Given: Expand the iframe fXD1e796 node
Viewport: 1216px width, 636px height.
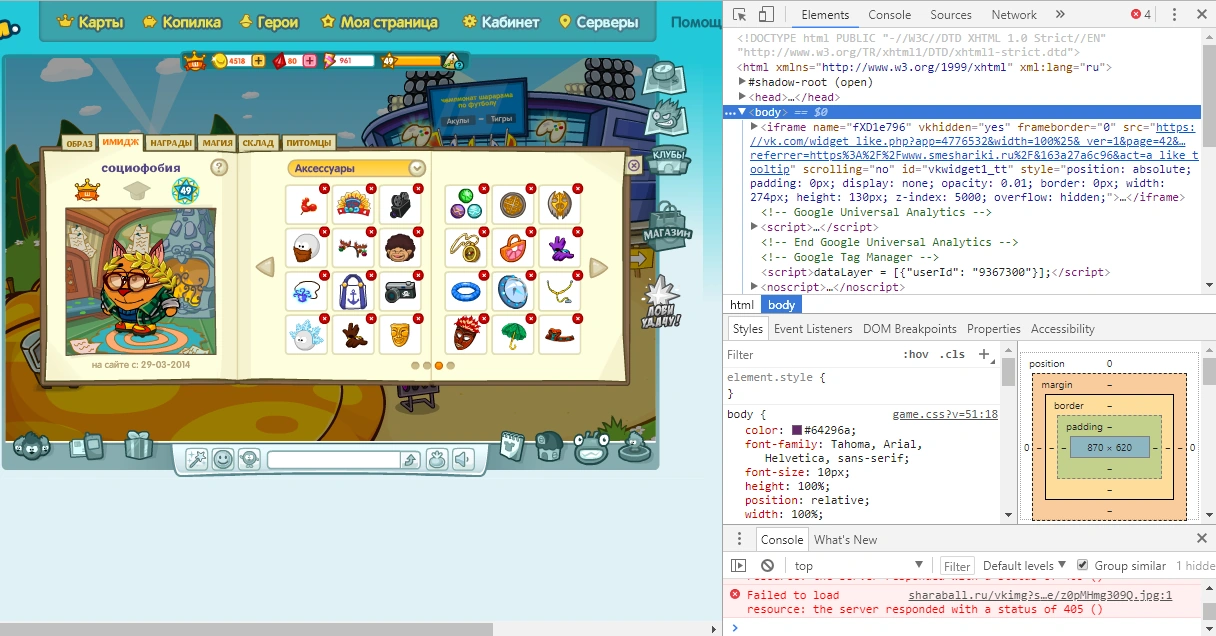Looking at the screenshot, I should tap(755, 127).
